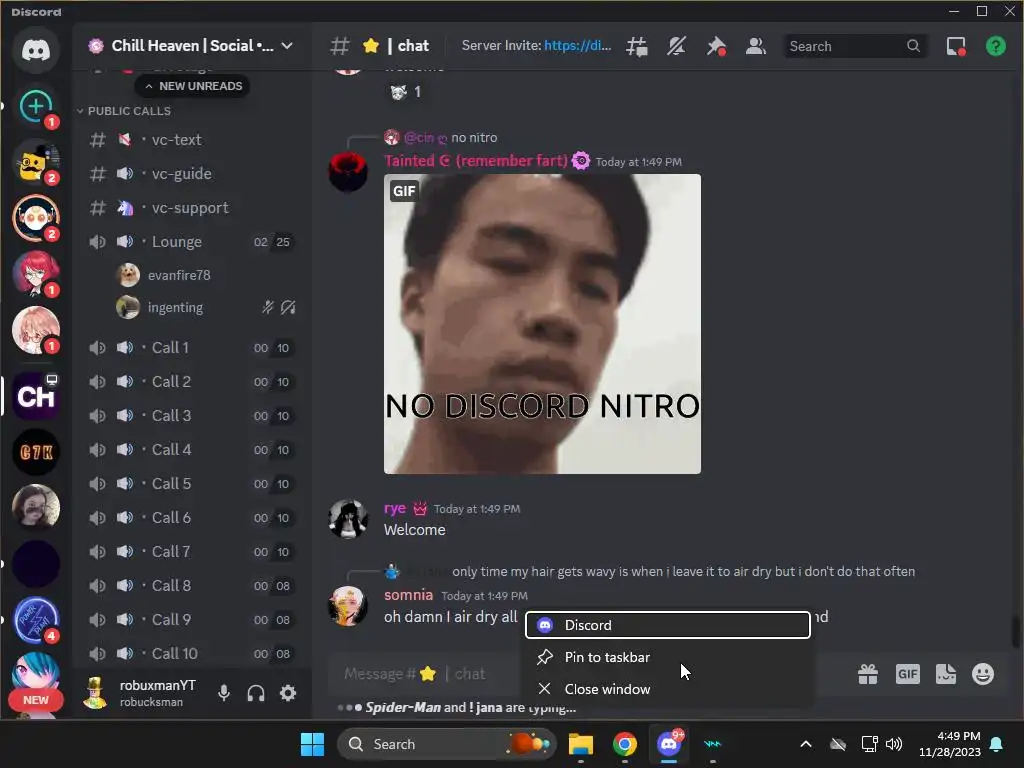This screenshot has height=768, width=1024.
Task: Open the NO DISCORD NITRO GIF
Action: (542, 323)
